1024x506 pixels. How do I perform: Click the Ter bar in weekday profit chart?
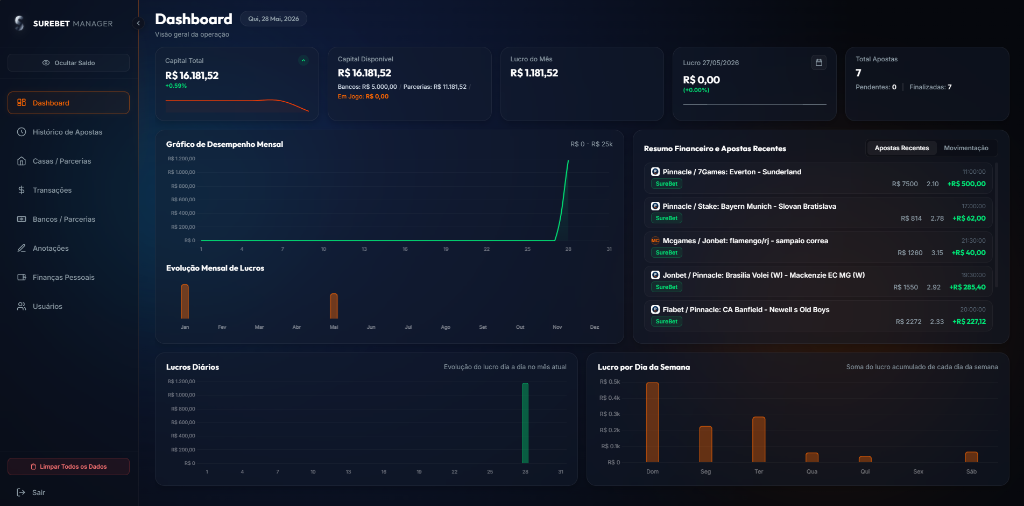(758, 439)
